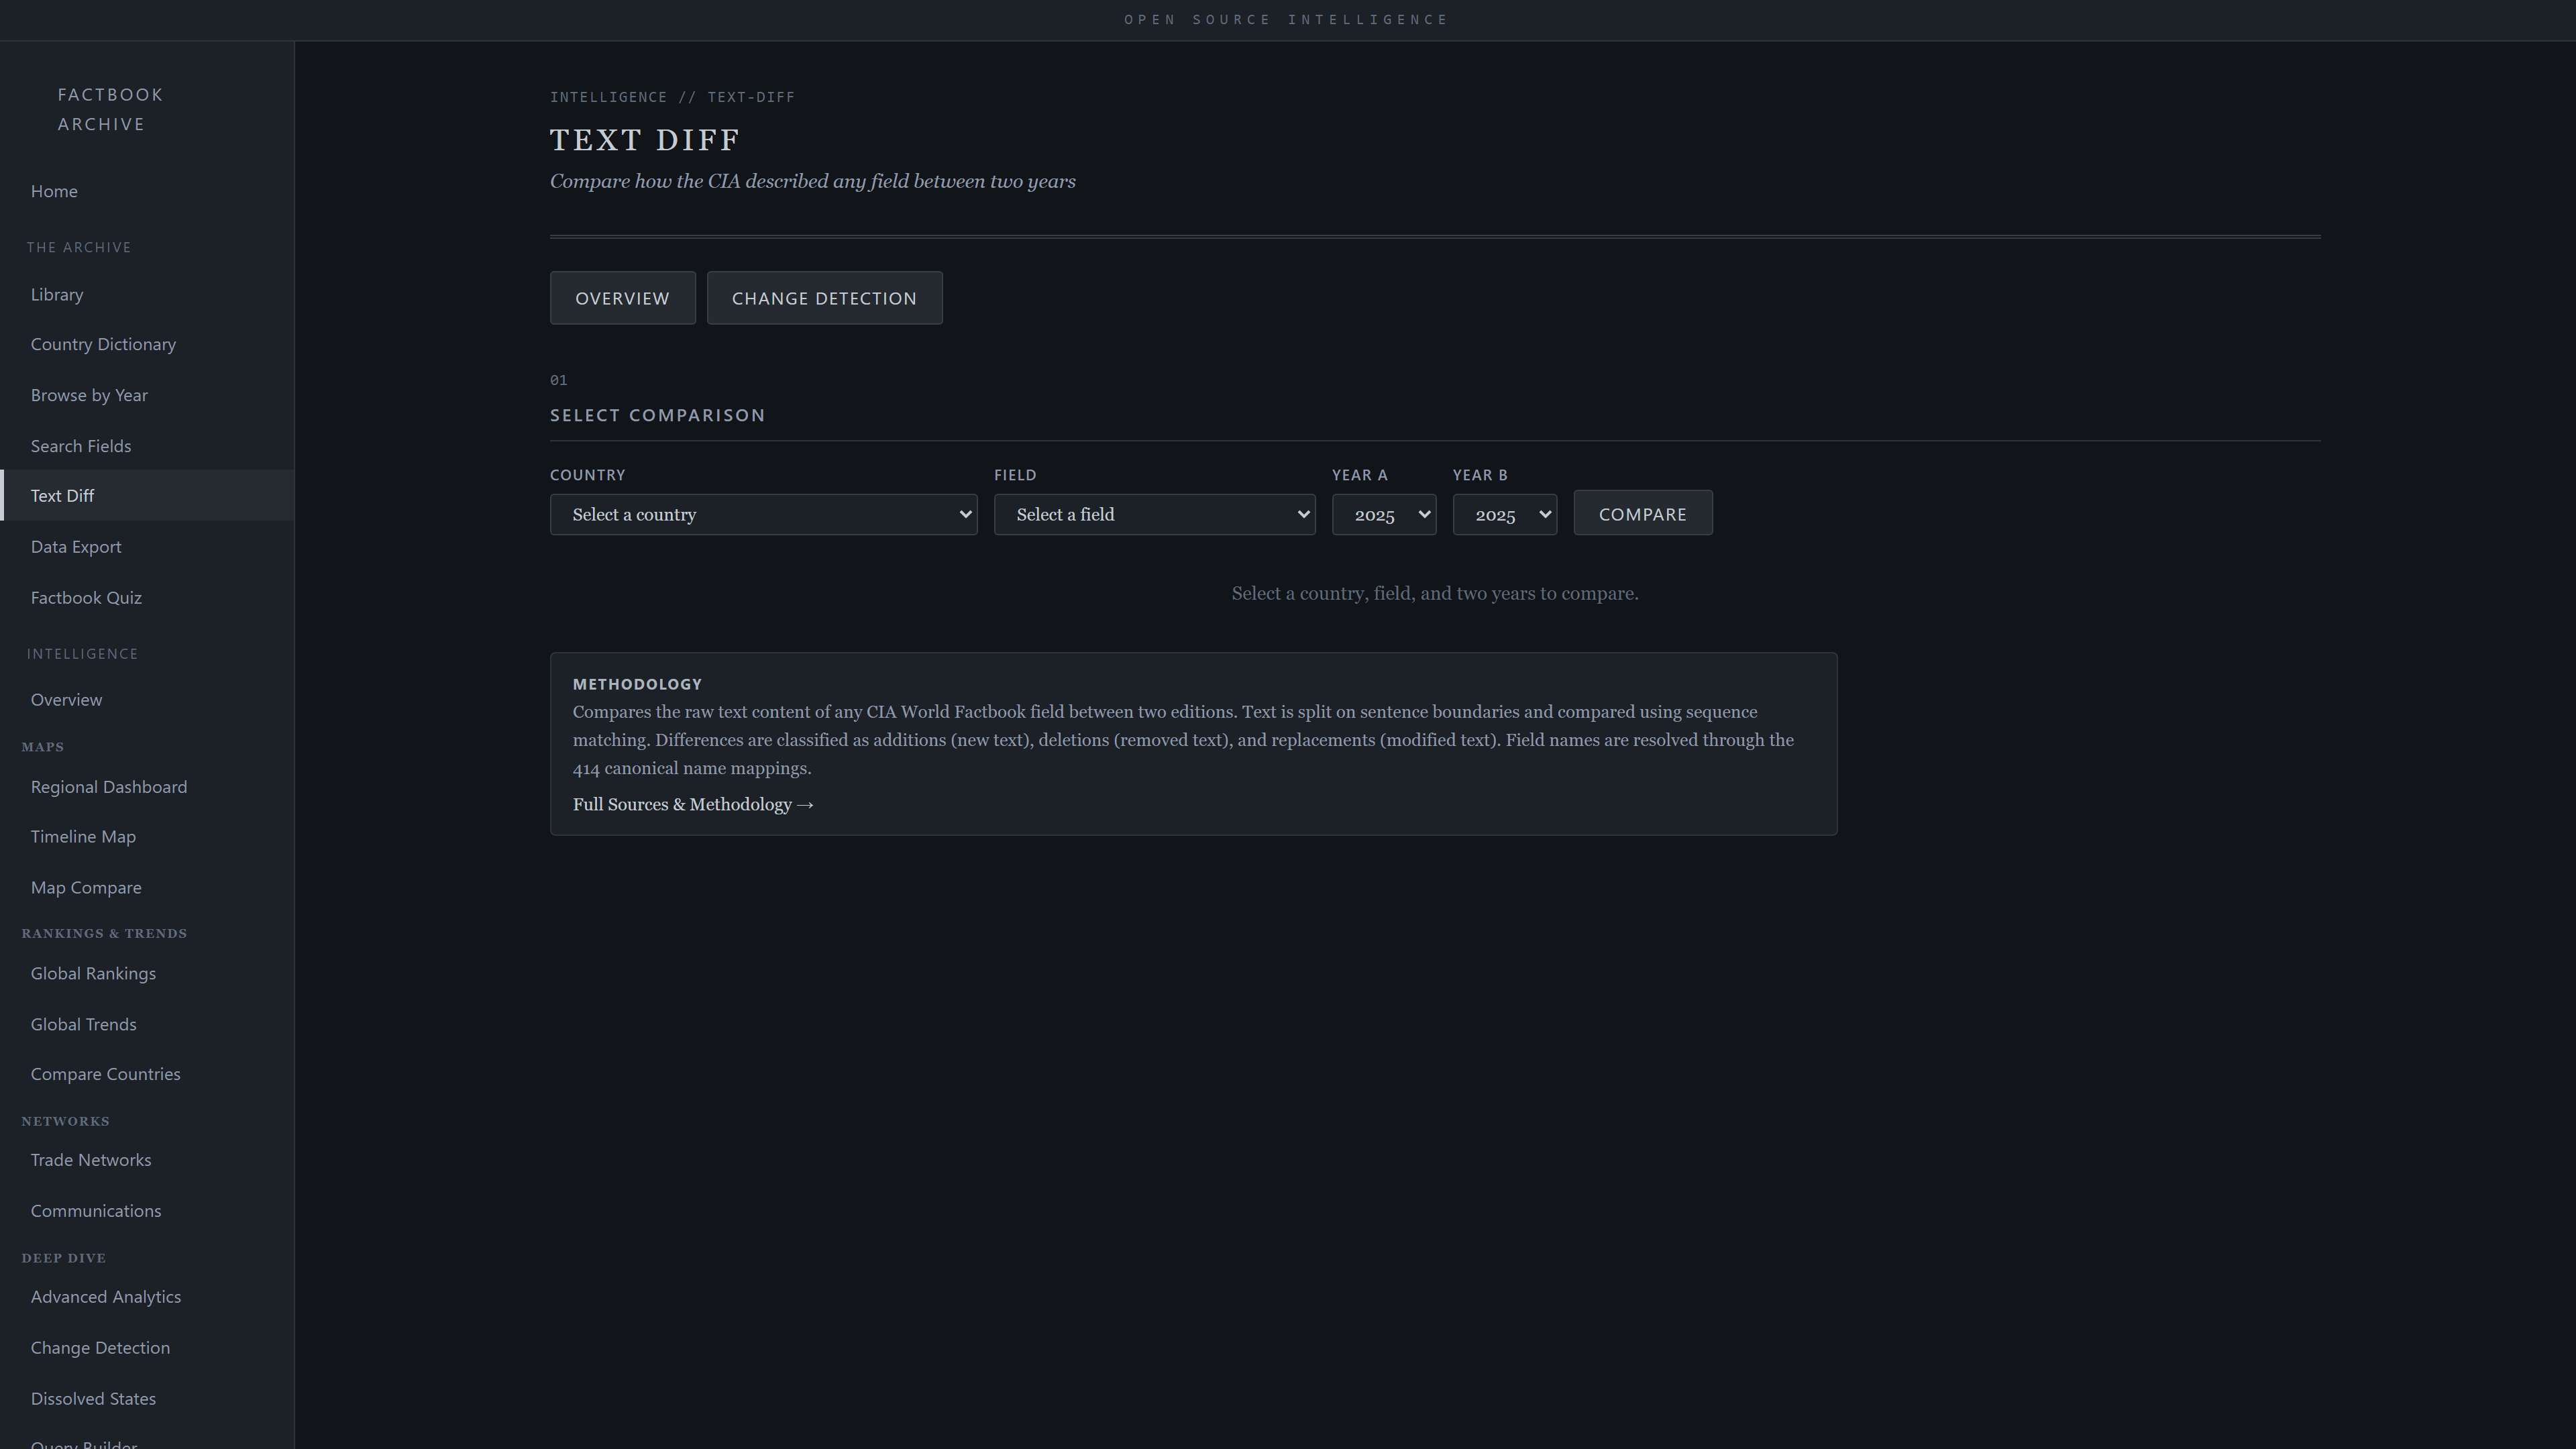
Task: Switch to the Overview tab button
Action: click(x=622, y=298)
